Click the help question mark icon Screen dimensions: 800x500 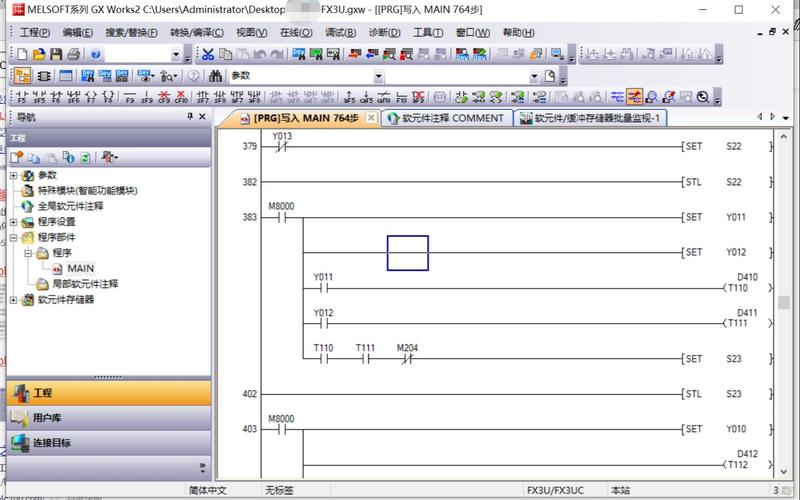pos(95,54)
